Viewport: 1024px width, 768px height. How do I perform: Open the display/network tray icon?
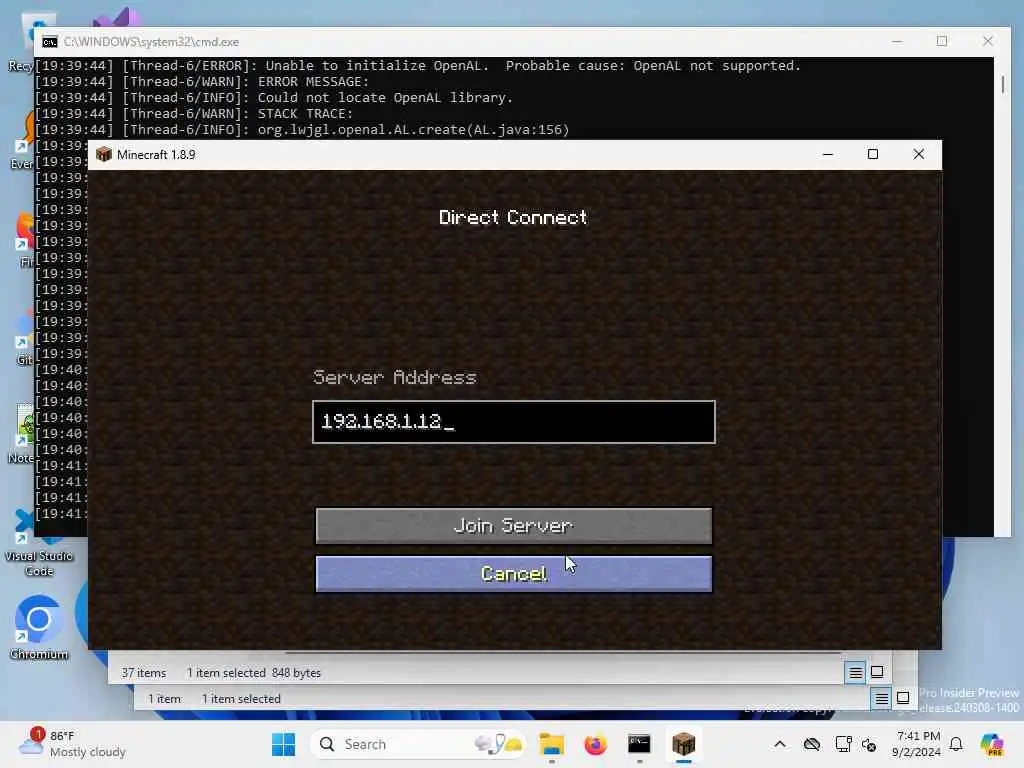click(843, 744)
